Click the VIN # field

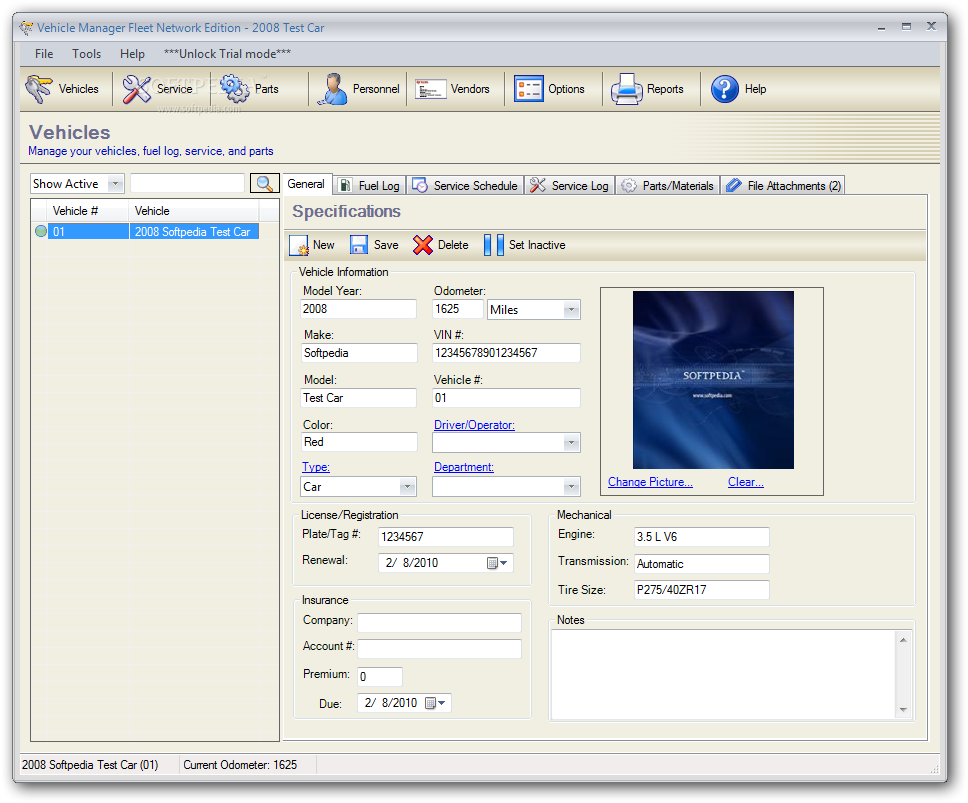[506, 353]
